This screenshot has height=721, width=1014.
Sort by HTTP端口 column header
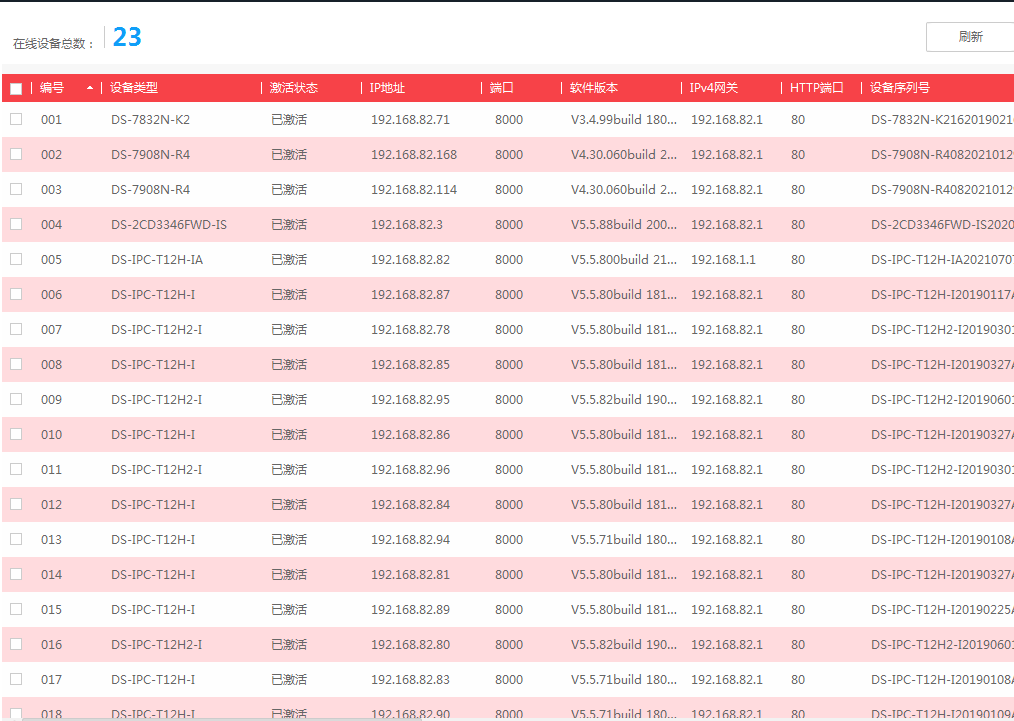click(817, 88)
